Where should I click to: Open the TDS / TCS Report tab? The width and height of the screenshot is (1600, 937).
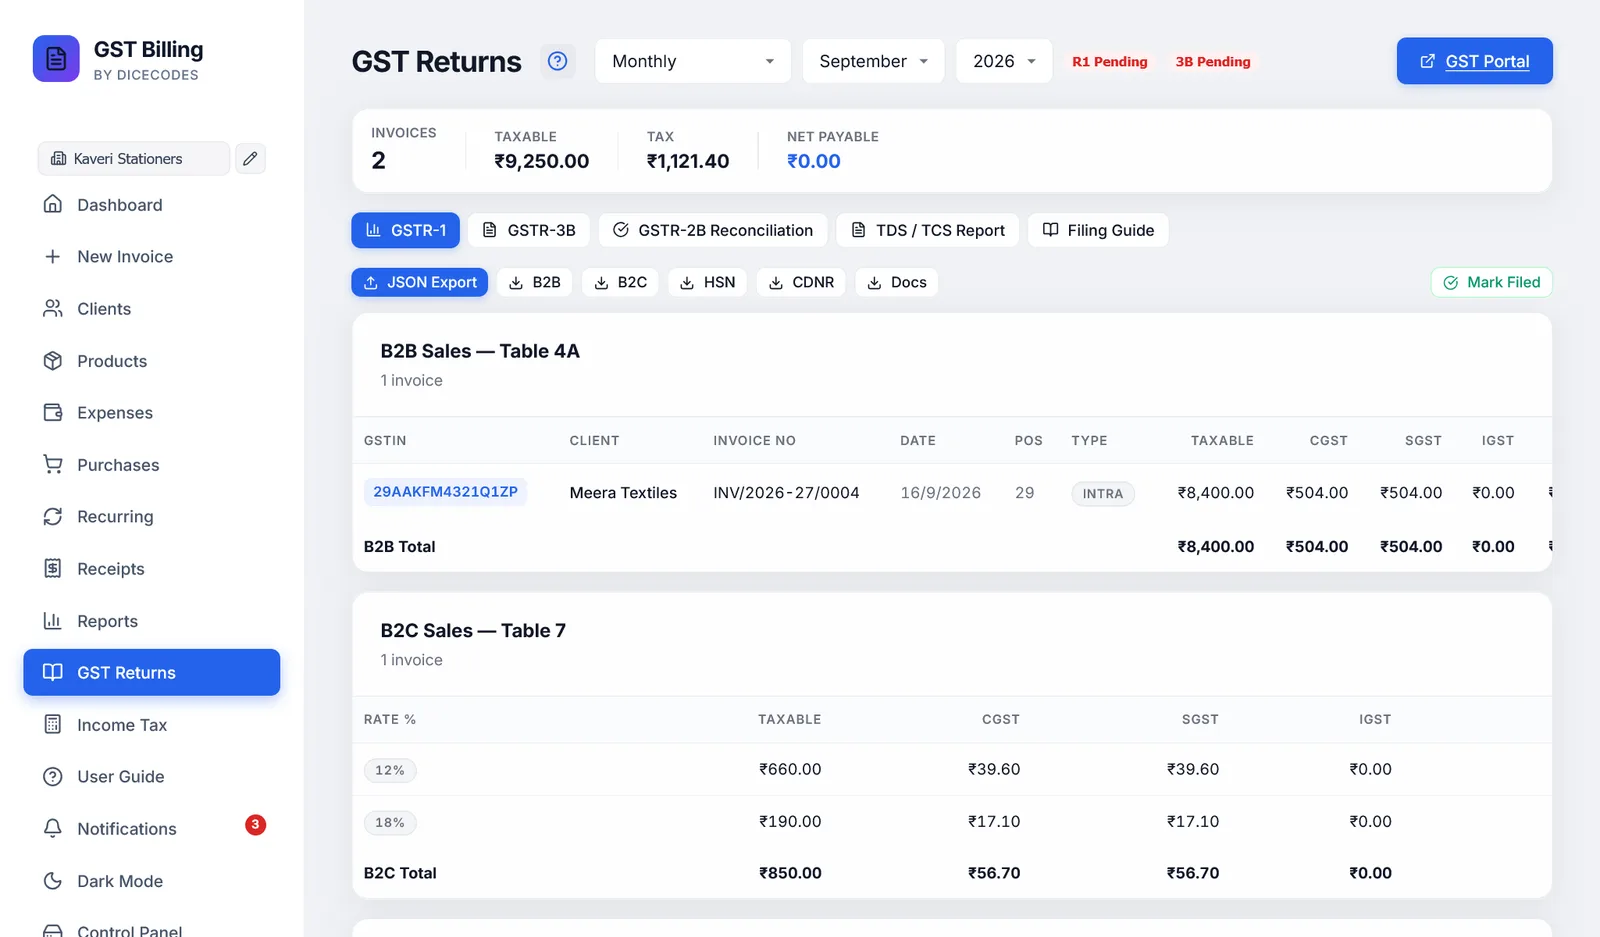(928, 230)
